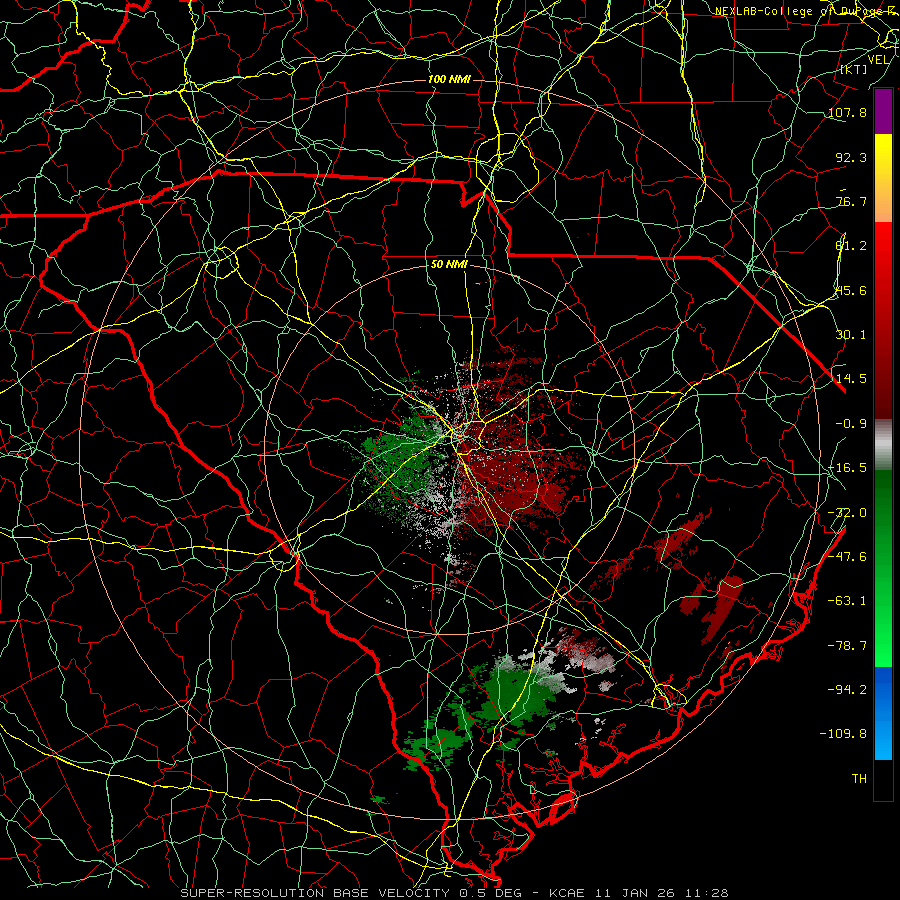Click the 76.7 velocity scale value
The height and width of the screenshot is (900, 900).
tap(851, 201)
